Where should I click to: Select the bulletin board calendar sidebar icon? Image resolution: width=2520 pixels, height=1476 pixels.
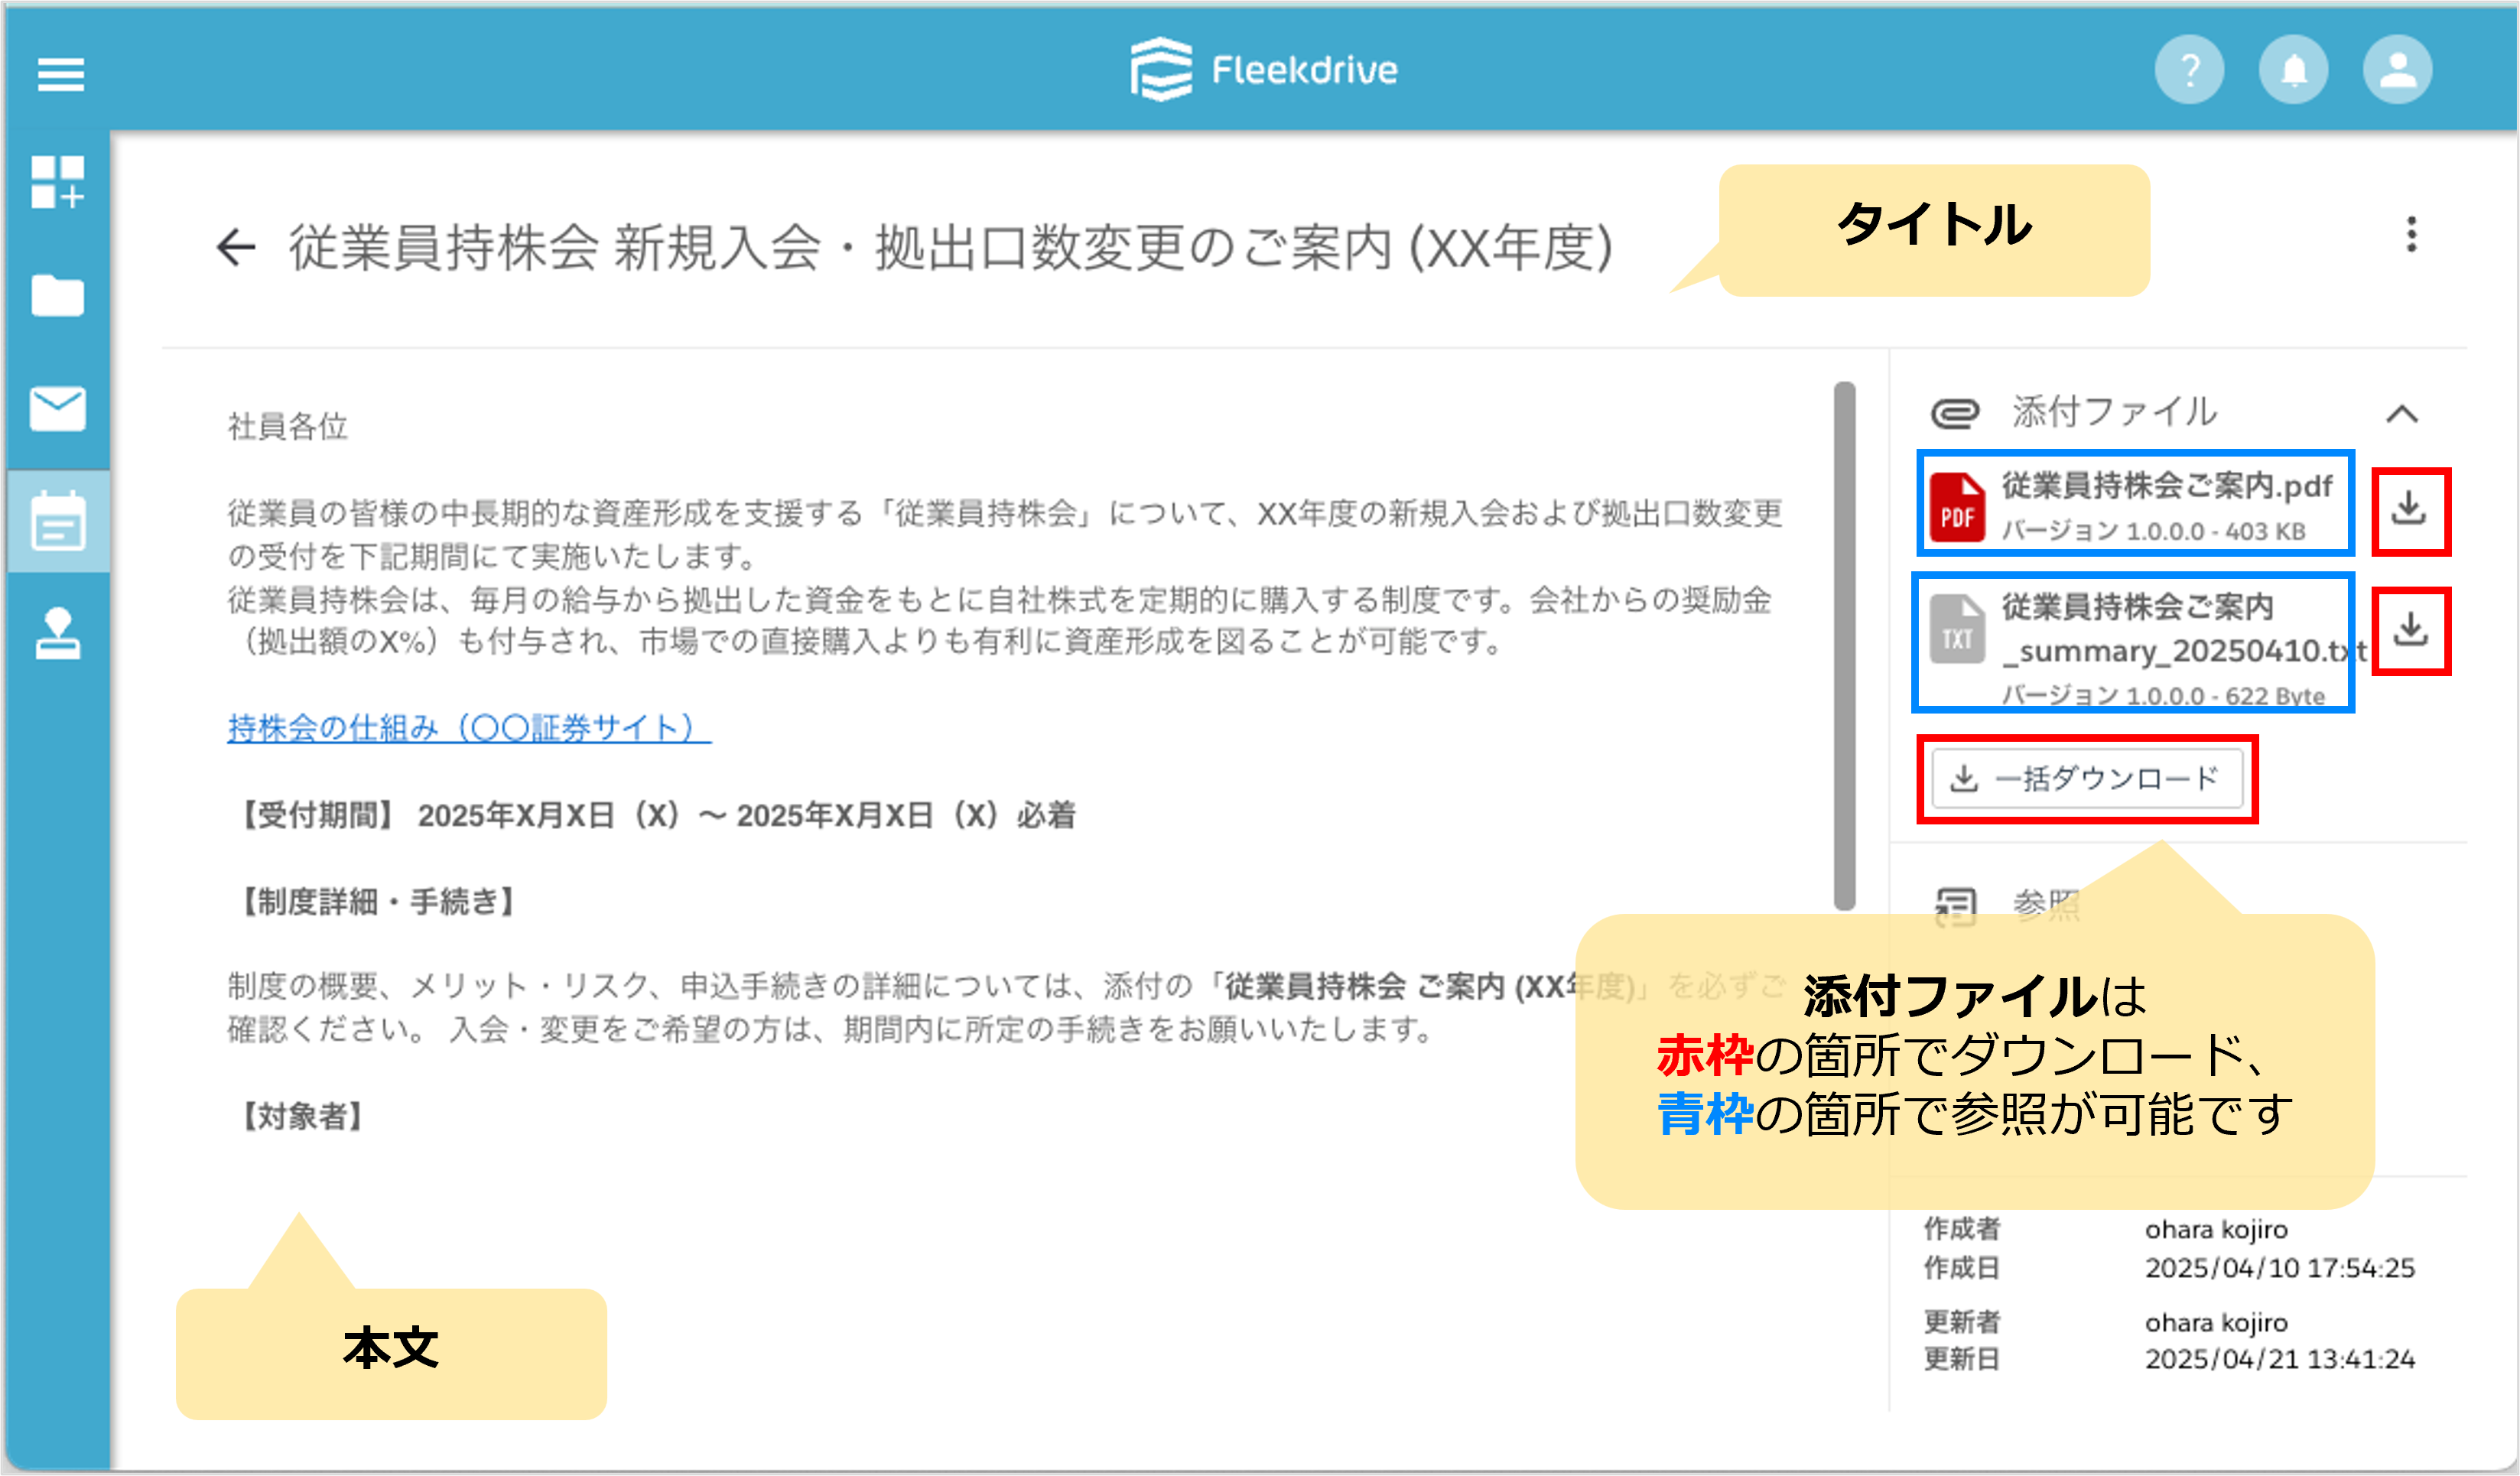(x=58, y=521)
